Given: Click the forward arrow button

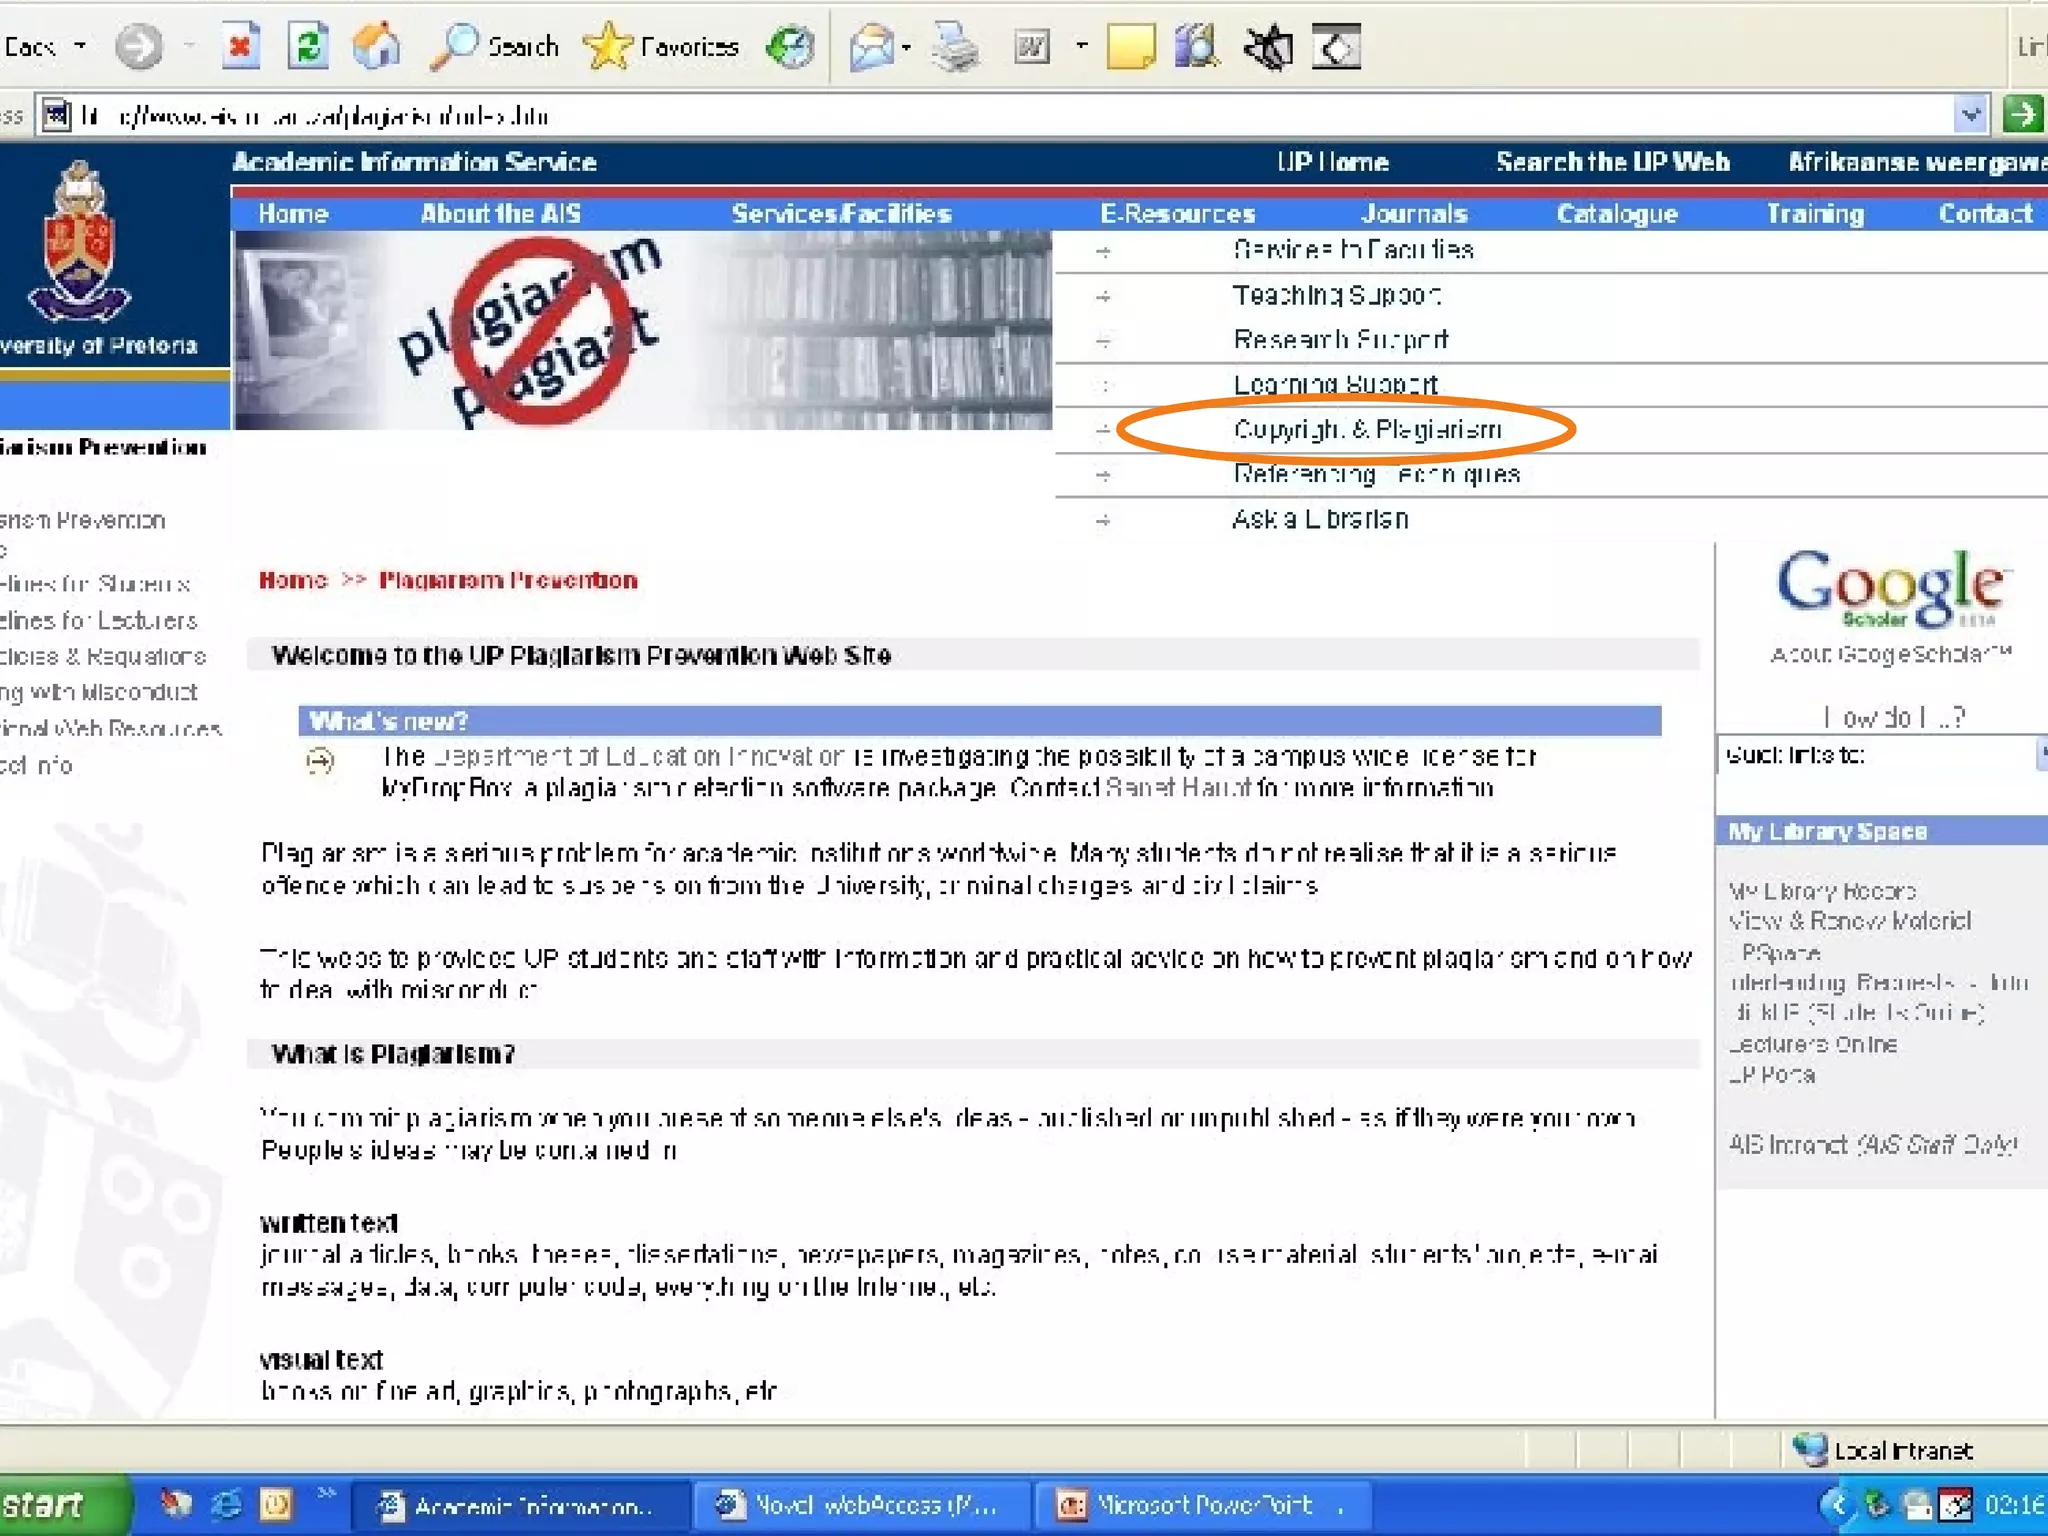Looking at the screenshot, I should click(x=139, y=47).
